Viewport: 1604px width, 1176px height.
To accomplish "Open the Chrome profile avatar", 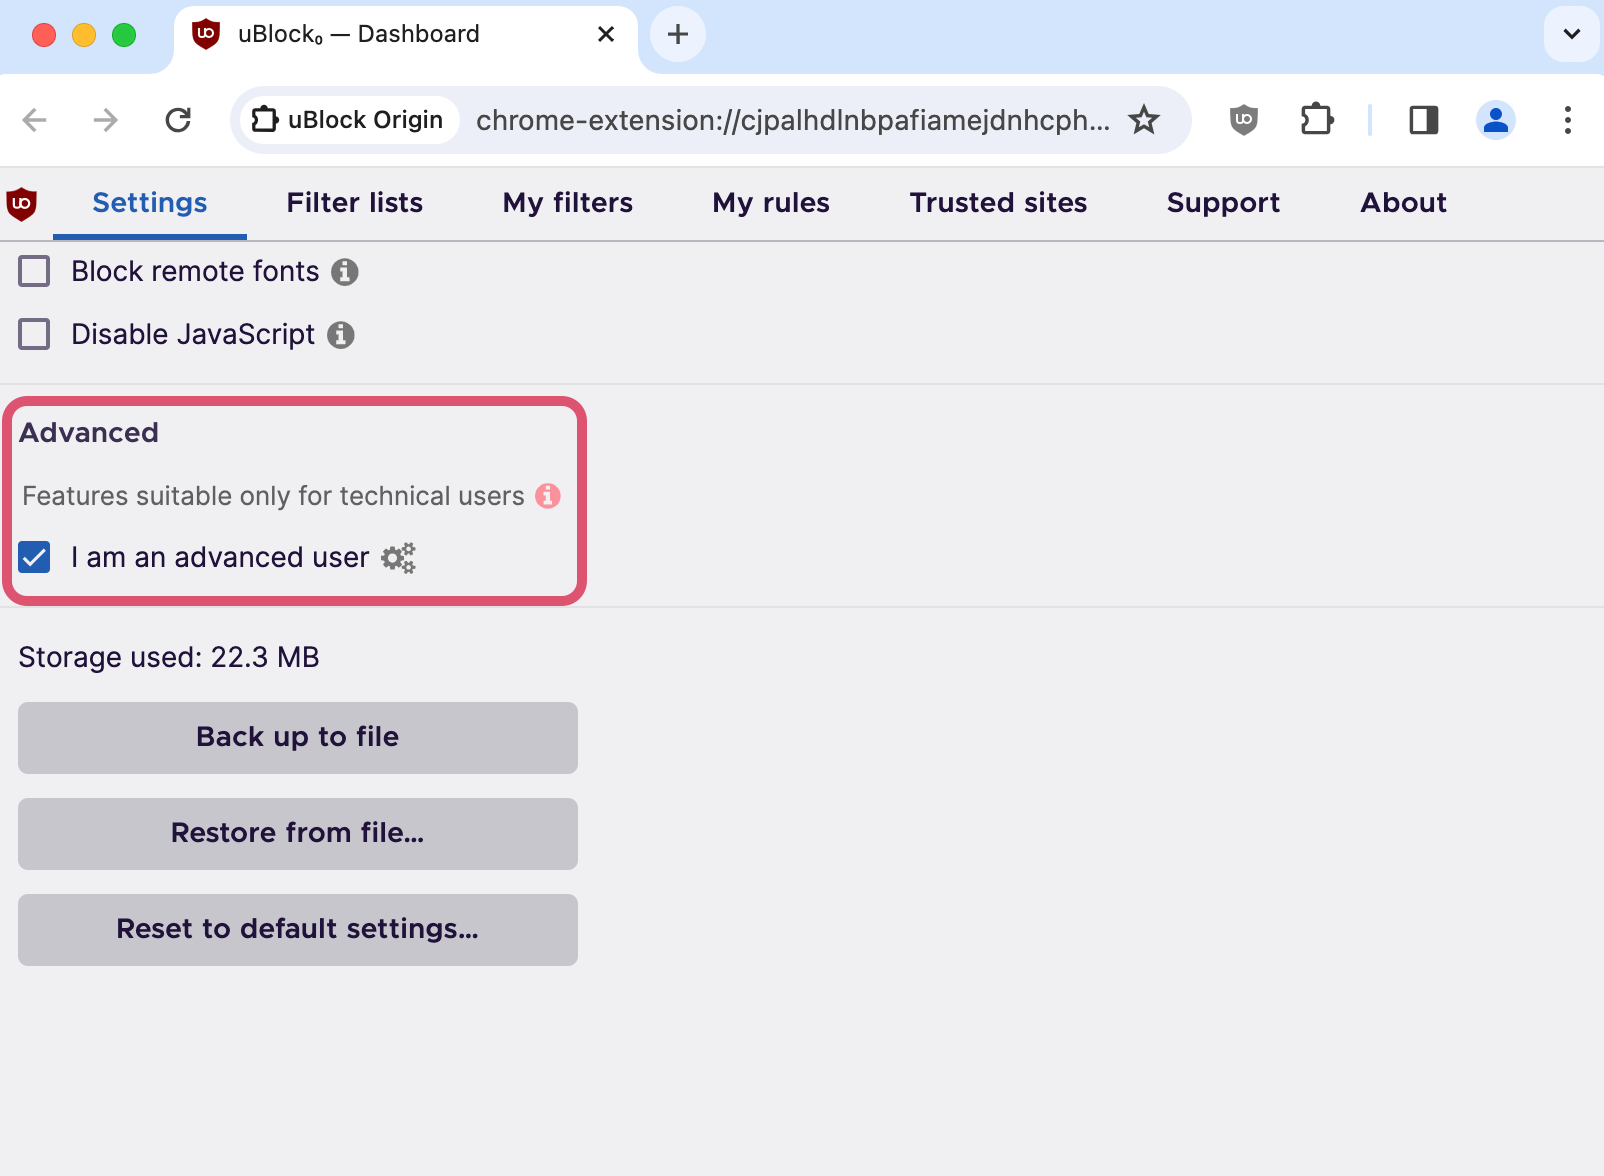I will [1496, 120].
